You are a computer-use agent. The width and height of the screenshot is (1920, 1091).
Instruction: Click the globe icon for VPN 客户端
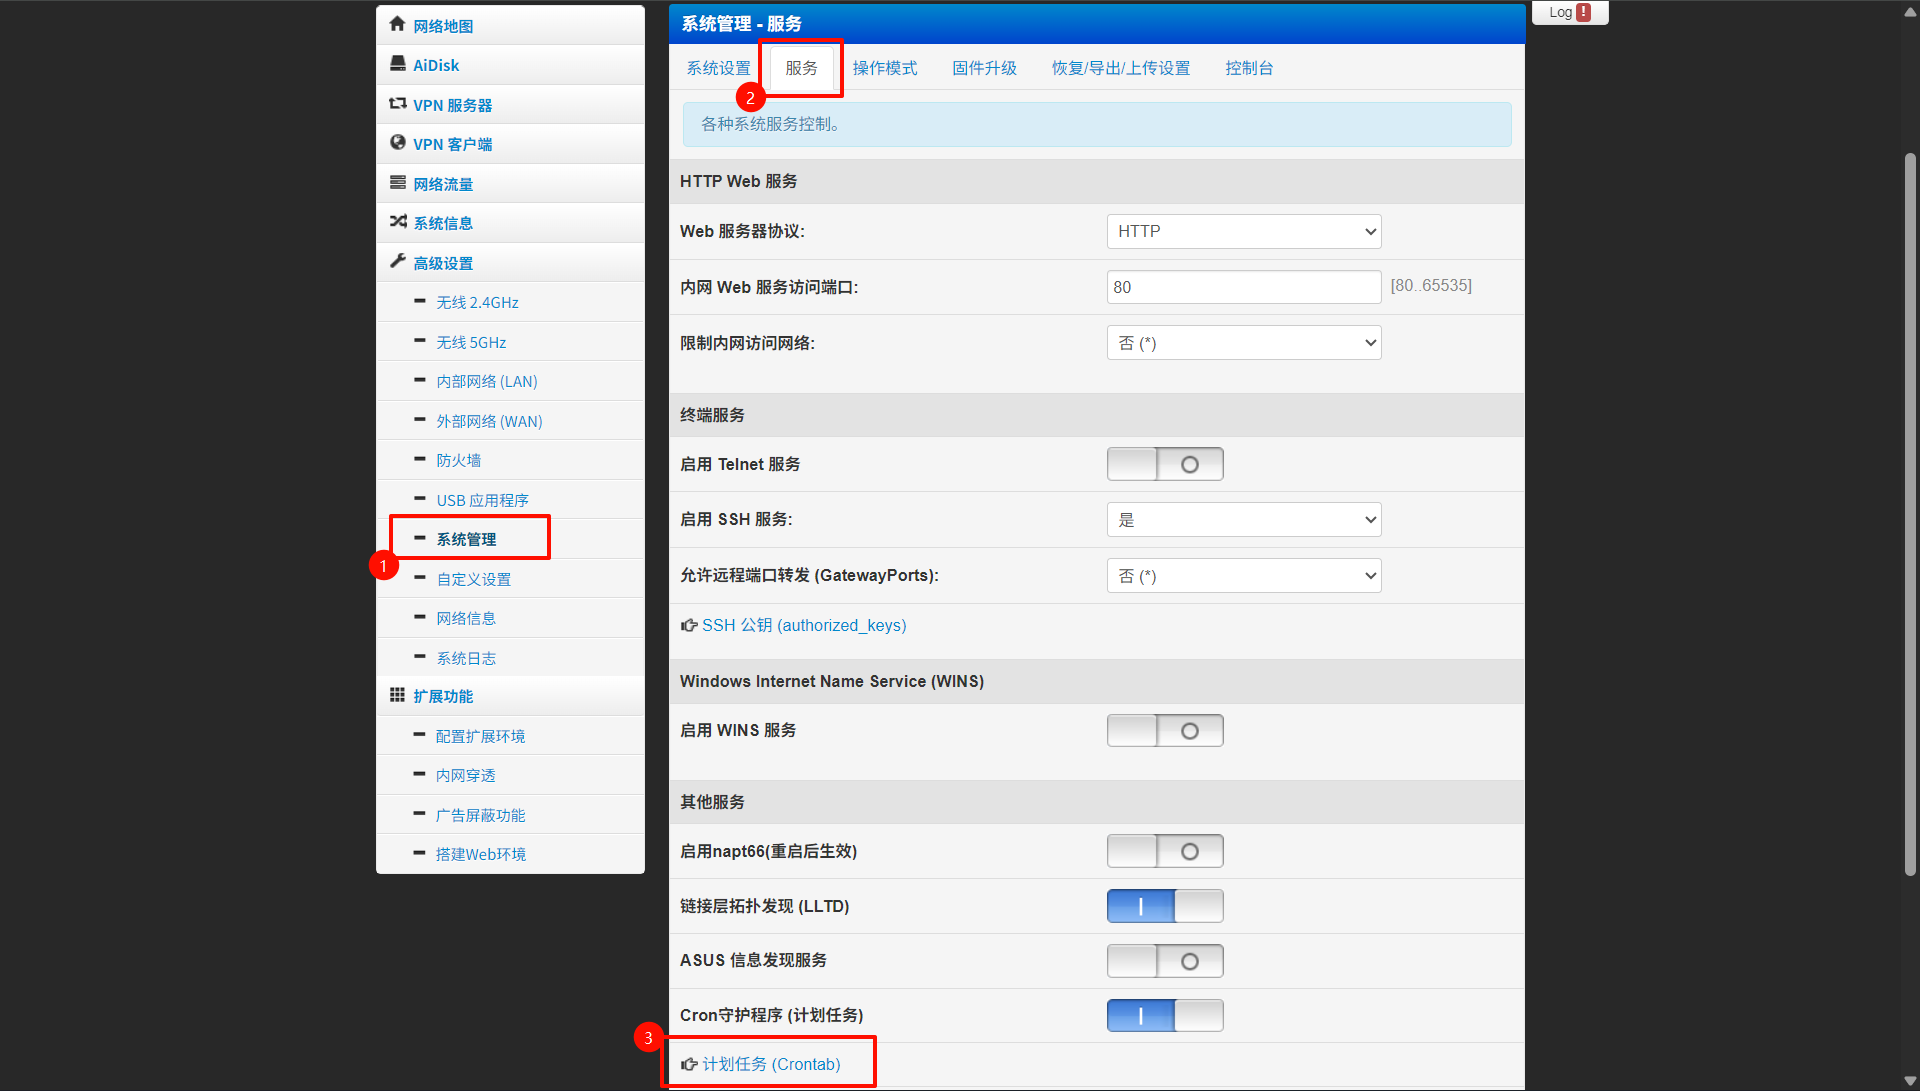(x=397, y=143)
